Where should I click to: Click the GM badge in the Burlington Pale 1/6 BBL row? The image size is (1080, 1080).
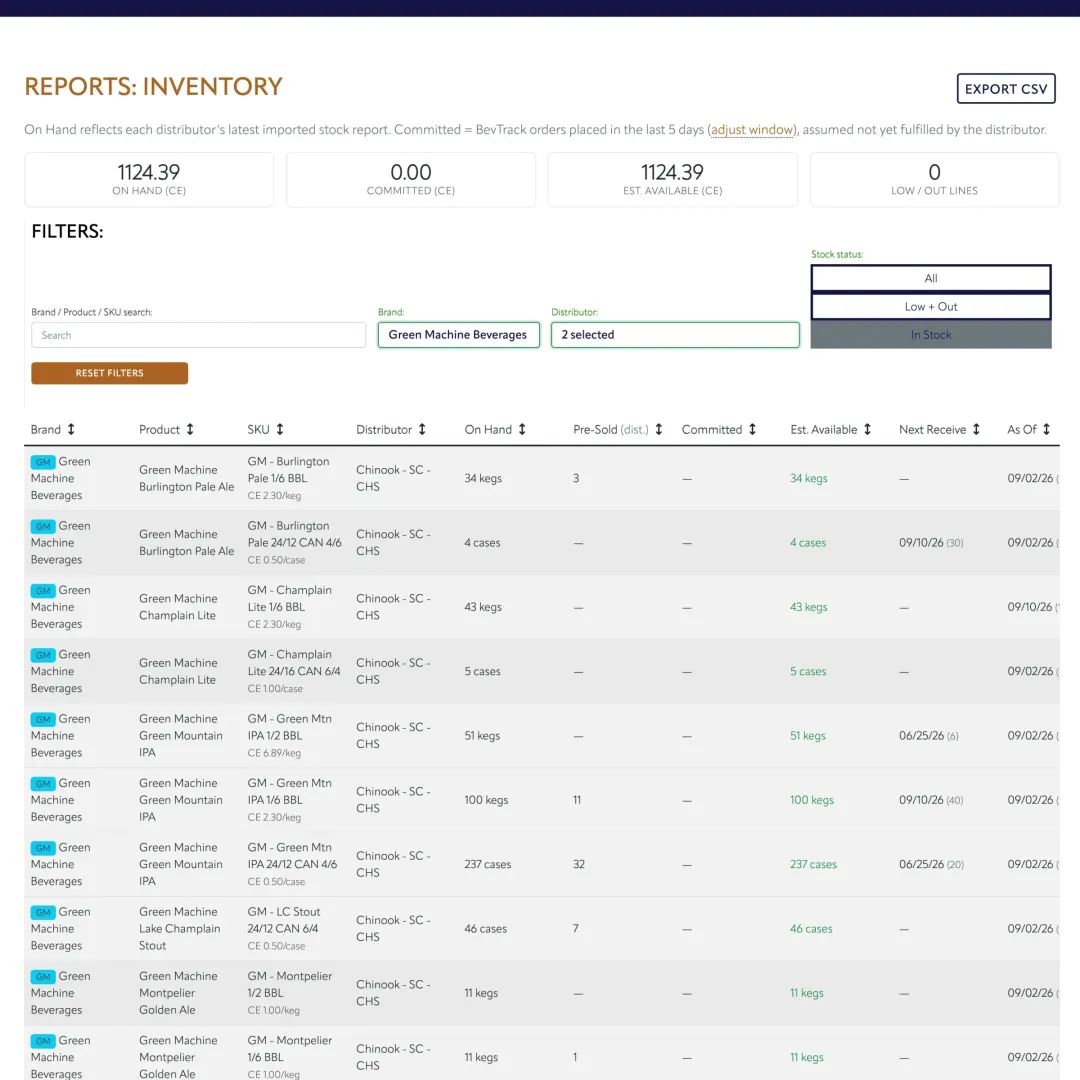pyautogui.click(x=43, y=462)
